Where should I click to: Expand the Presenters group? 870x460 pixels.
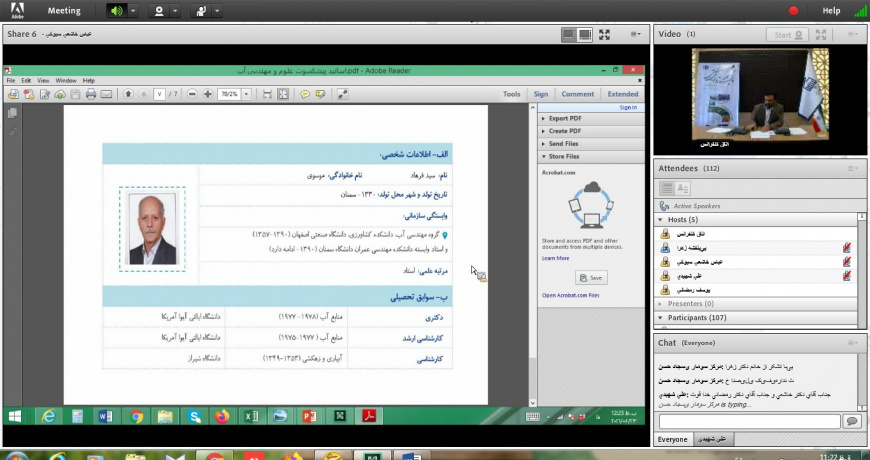[x=660, y=304]
